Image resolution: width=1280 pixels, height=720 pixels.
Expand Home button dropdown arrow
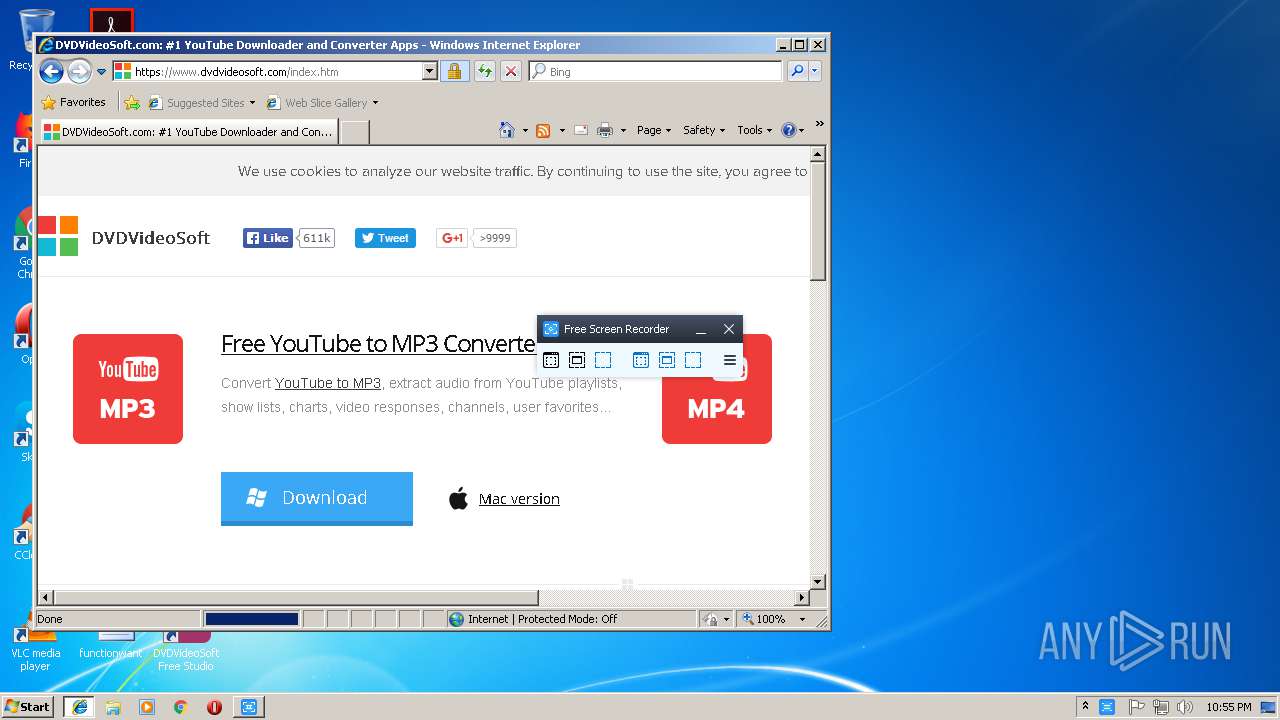tap(525, 130)
